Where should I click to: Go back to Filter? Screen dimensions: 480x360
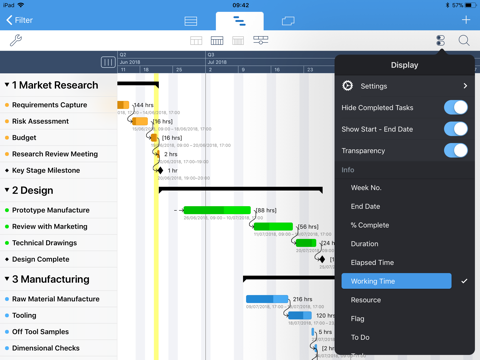tap(20, 20)
